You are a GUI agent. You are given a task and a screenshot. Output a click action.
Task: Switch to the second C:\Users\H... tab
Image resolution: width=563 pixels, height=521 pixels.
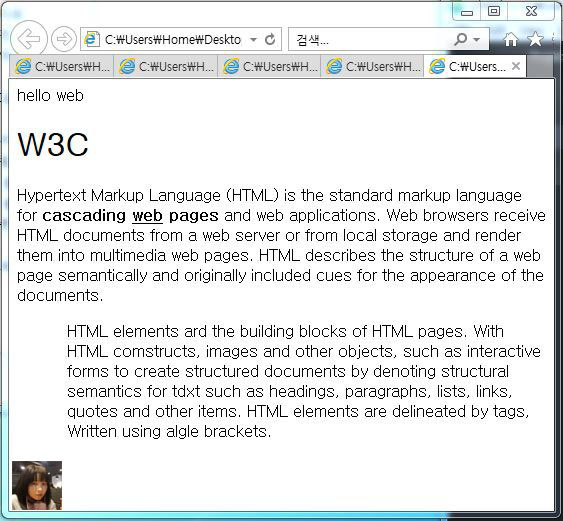(166, 66)
